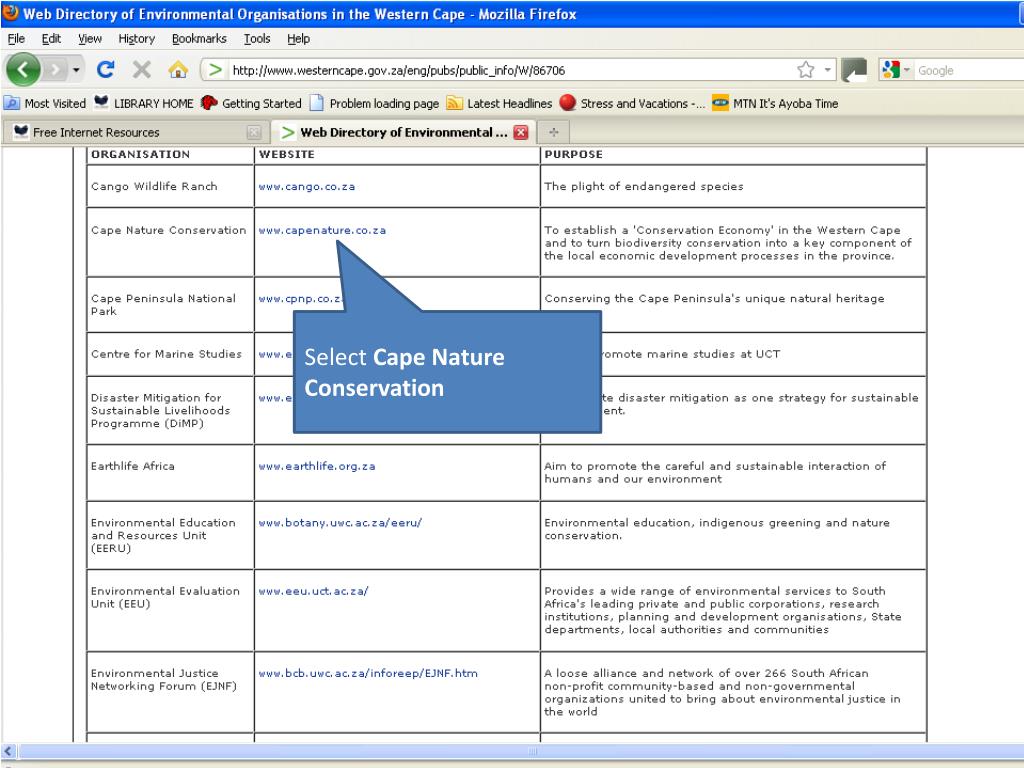Select the Web Directory of Environmental tab
The height and width of the screenshot is (768, 1024).
coord(404,133)
